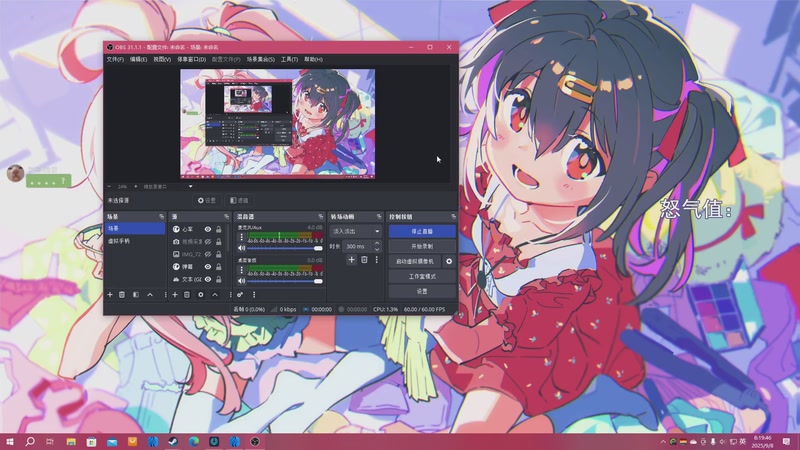
Task: Move the scene up using the 场景 panel arrow
Action: coord(150,294)
